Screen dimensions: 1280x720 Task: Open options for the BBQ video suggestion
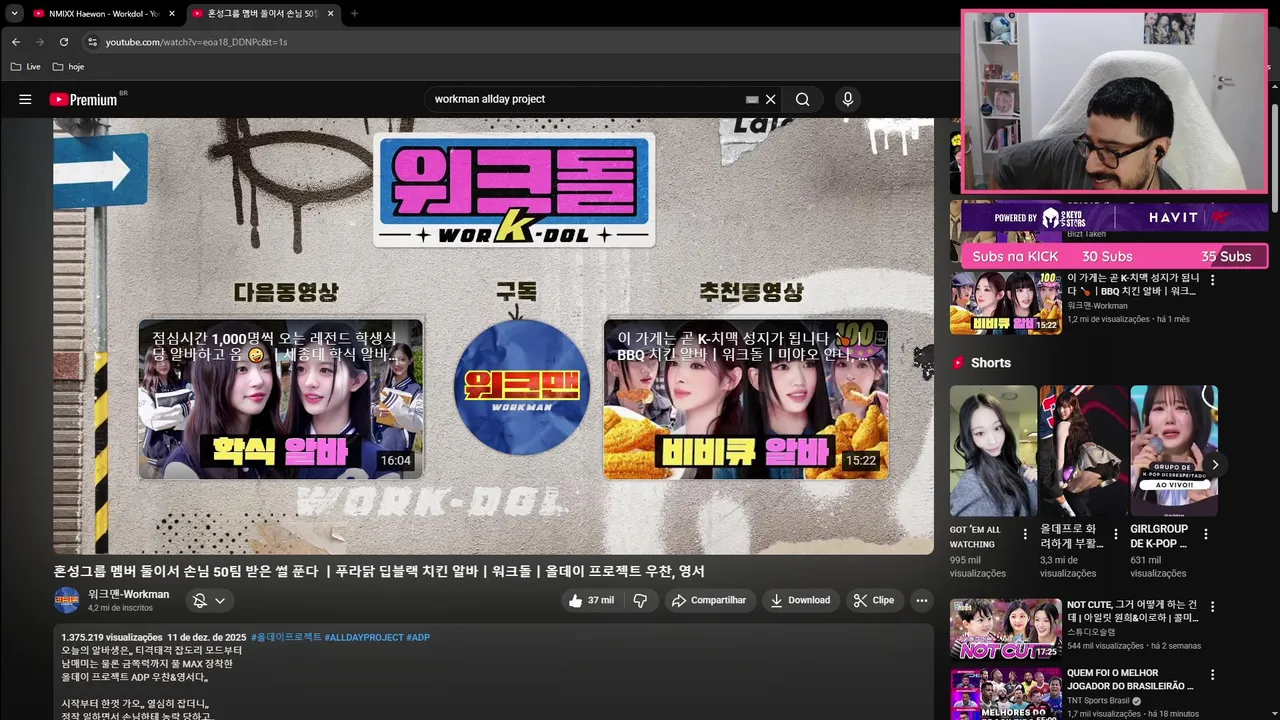(x=1212, y=281)
